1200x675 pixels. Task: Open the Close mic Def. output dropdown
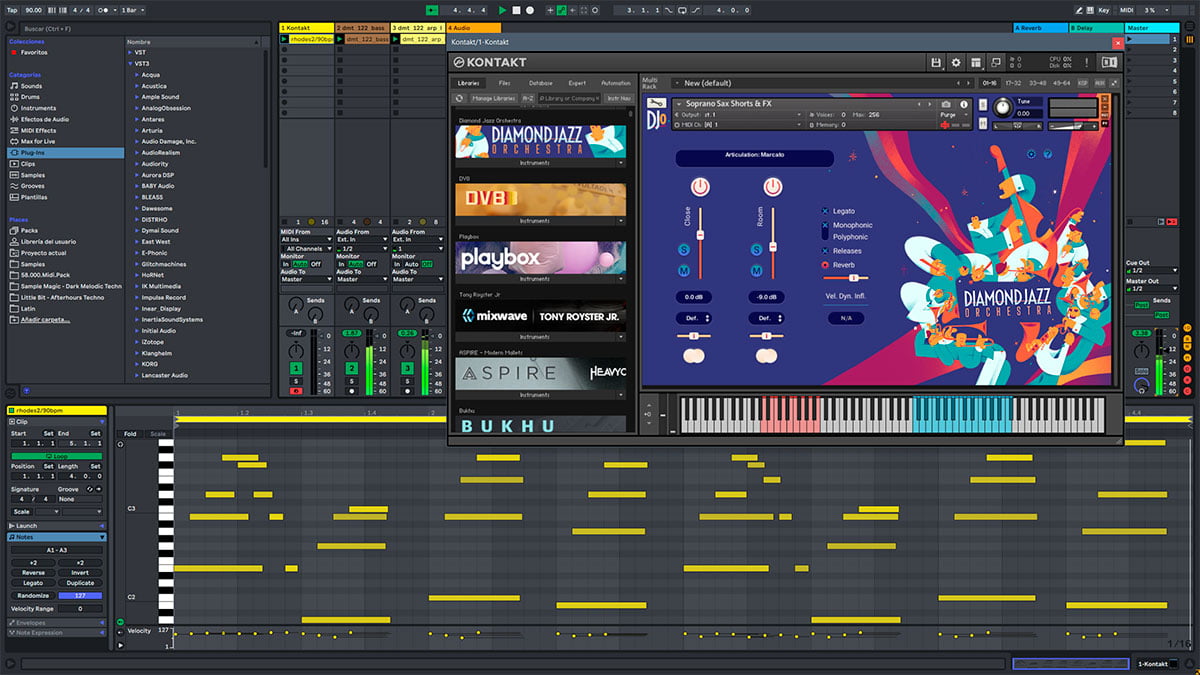694,318
